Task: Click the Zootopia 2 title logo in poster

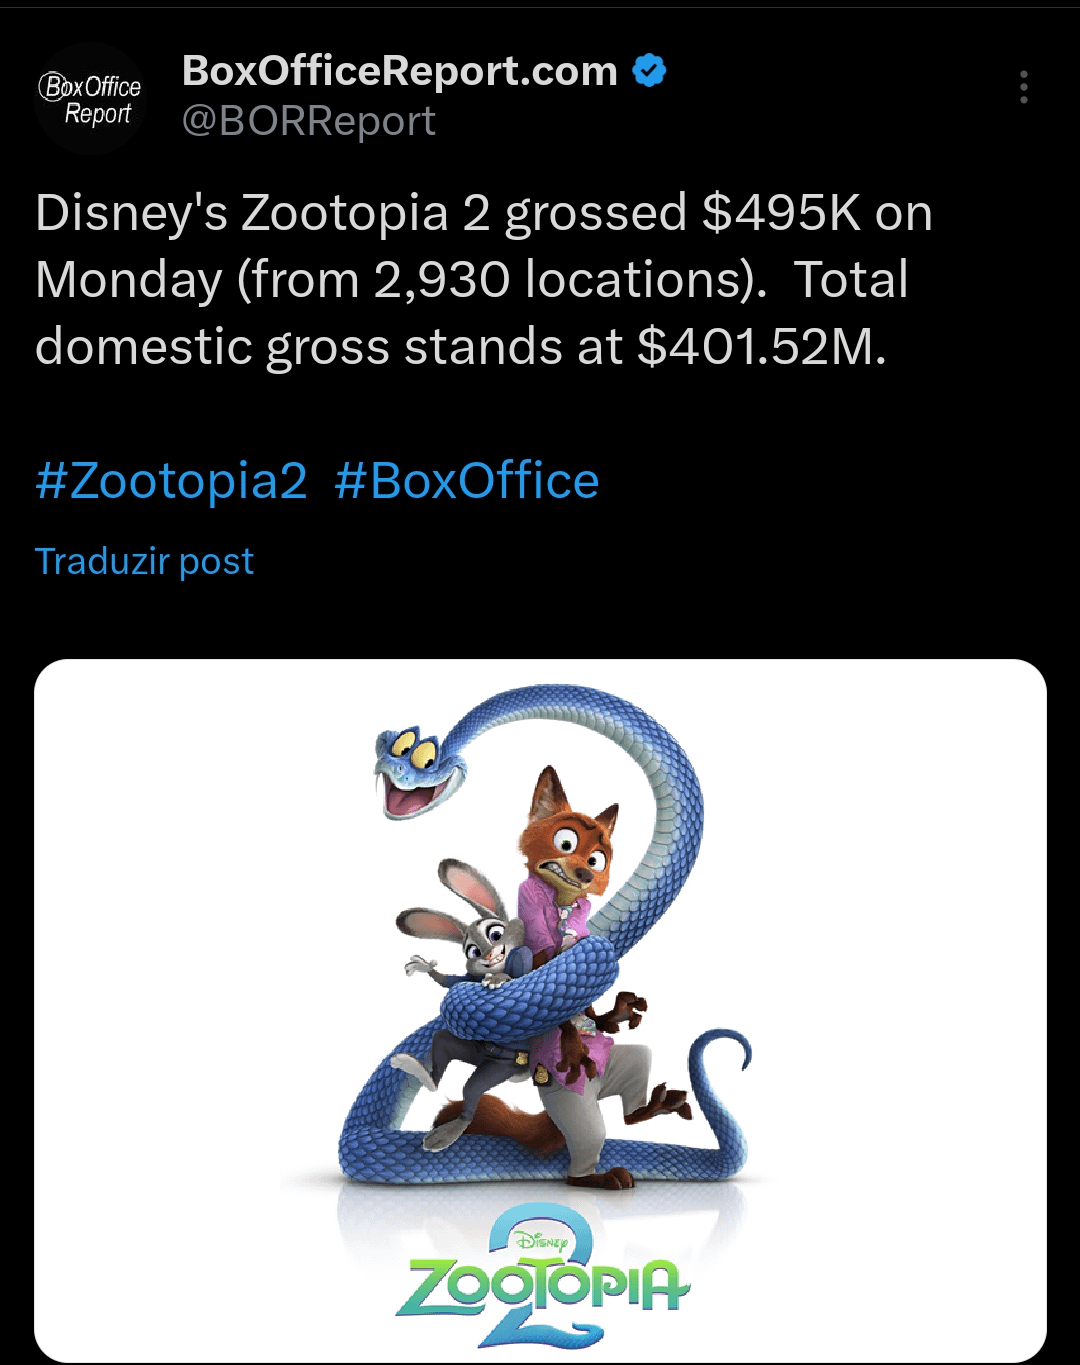Action: [x=543, y=1280]
